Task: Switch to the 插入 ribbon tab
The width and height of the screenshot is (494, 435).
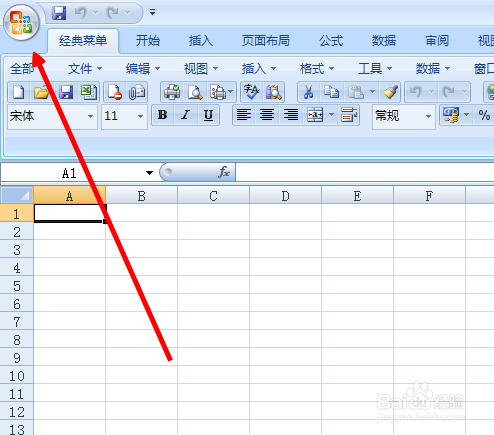Action: pyautogui.click(x=201, y=41)
